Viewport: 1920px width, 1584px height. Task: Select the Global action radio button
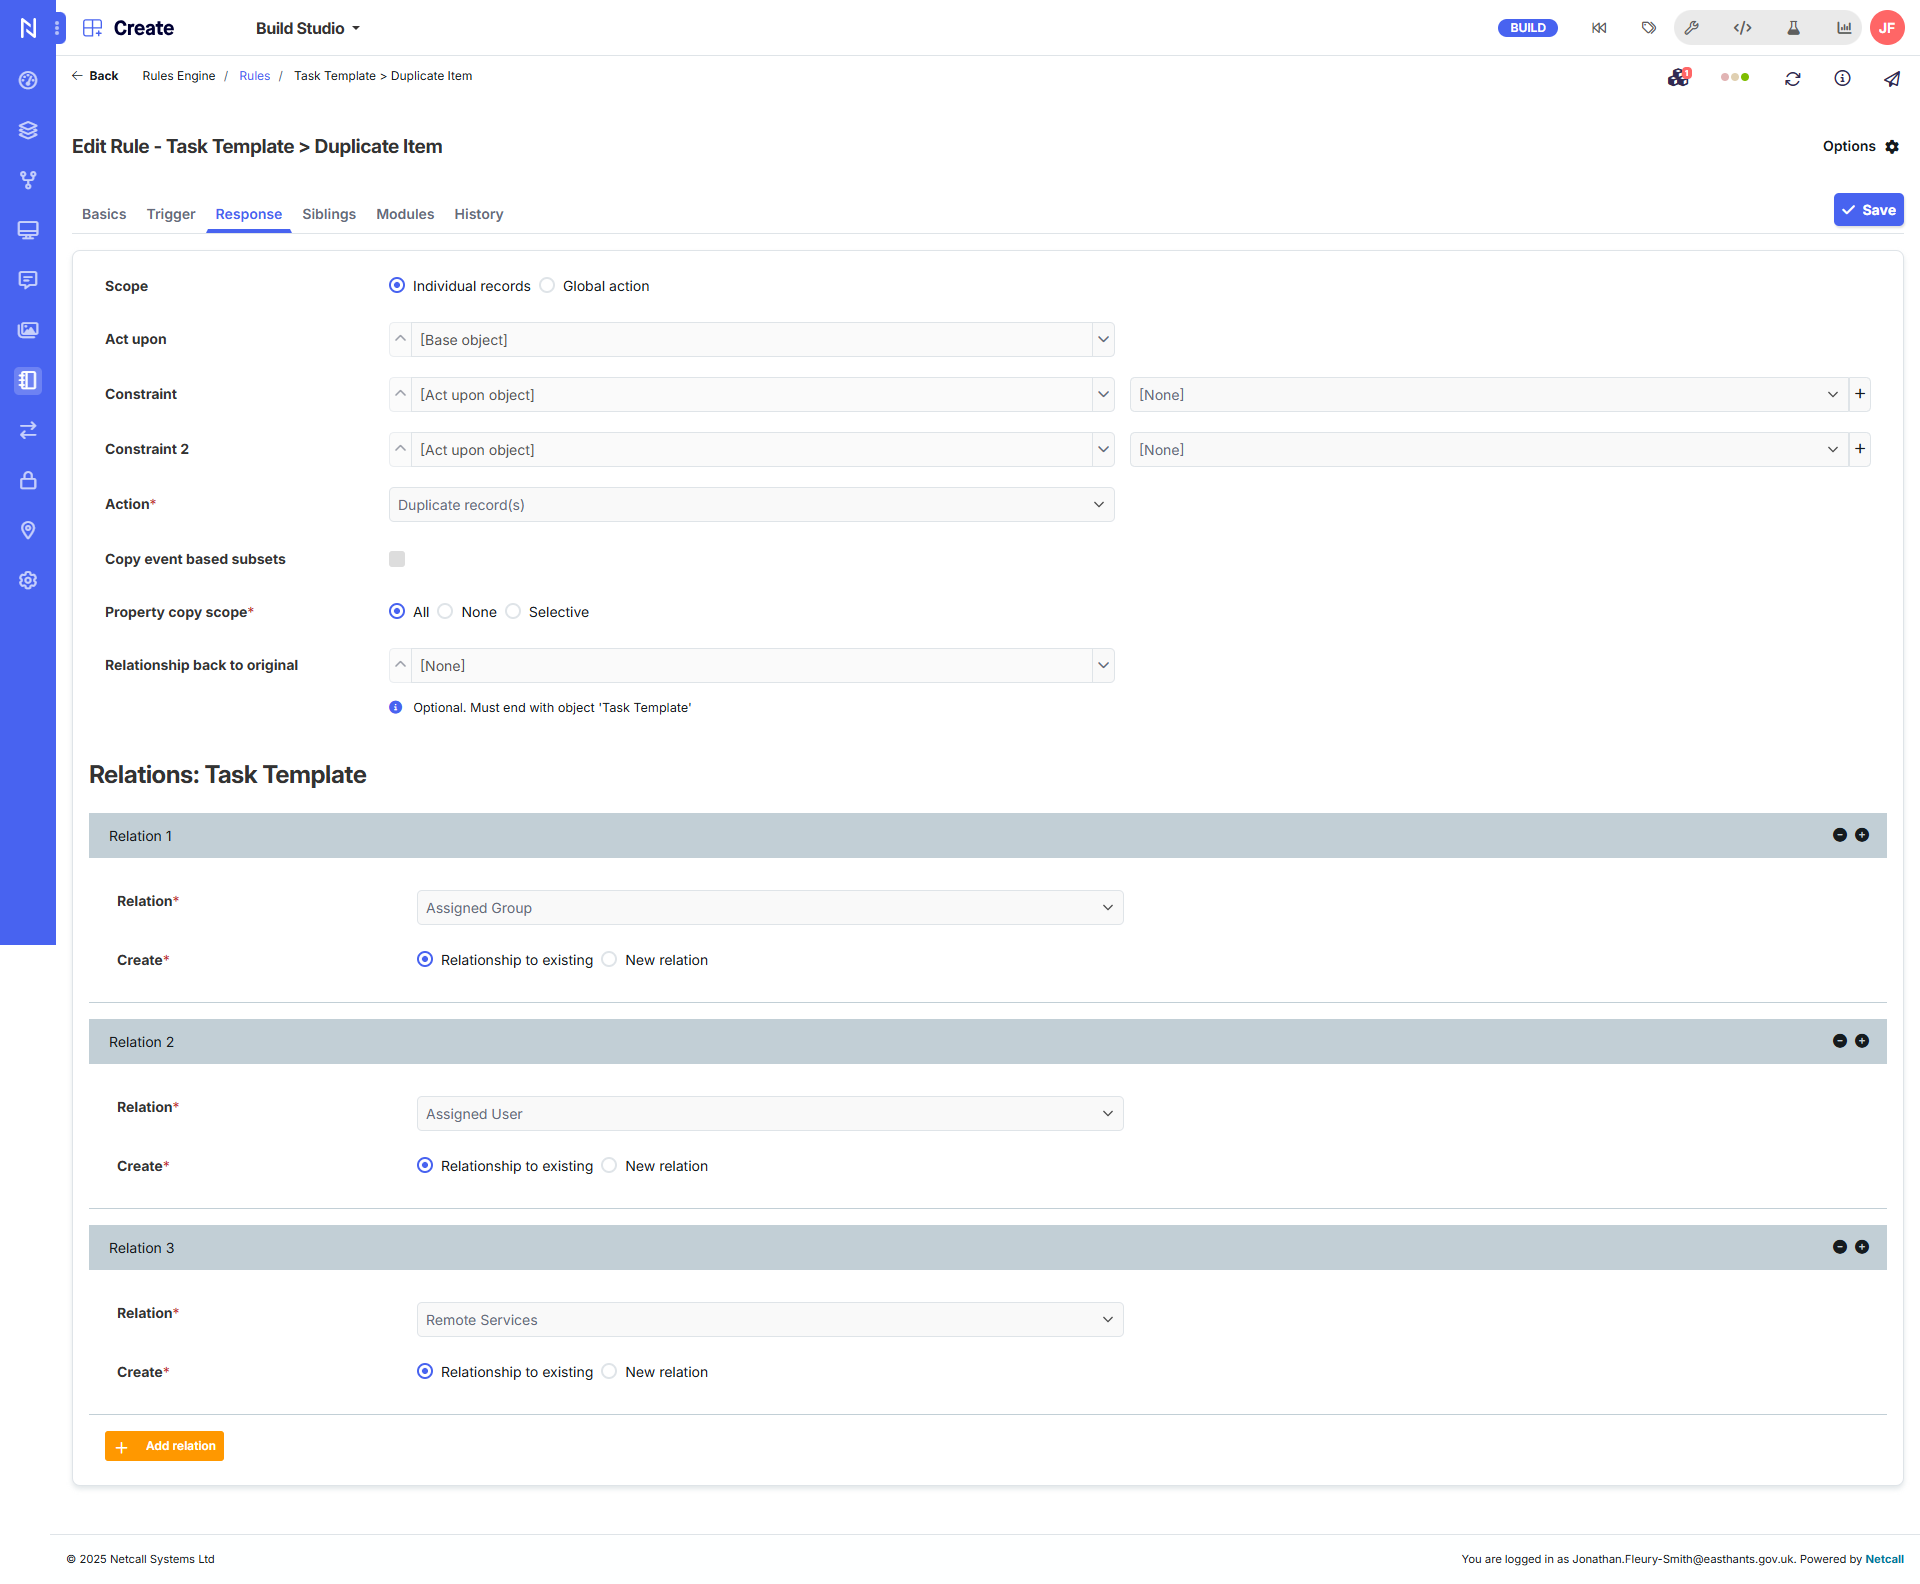point(547,286)
